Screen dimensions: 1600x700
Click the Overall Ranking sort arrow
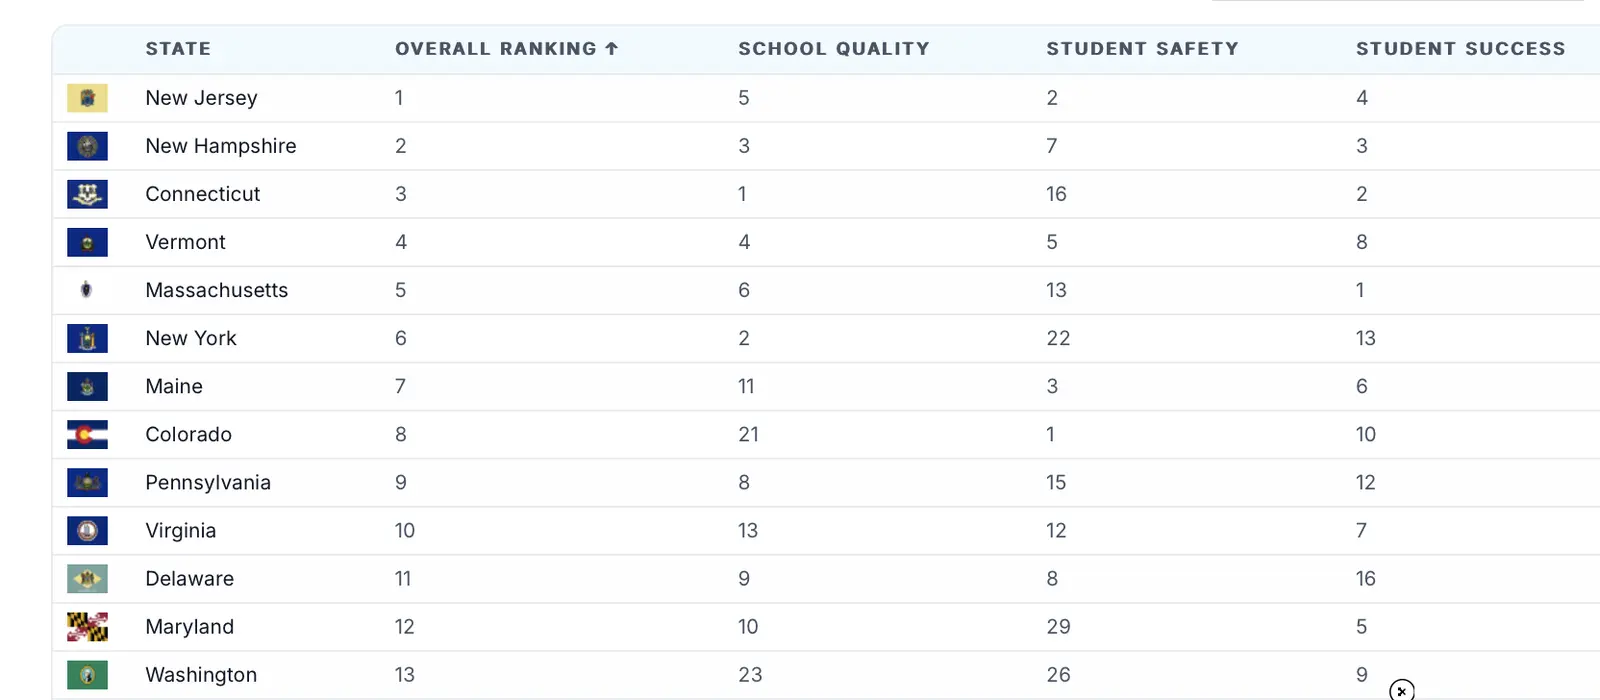pos(612,48)
